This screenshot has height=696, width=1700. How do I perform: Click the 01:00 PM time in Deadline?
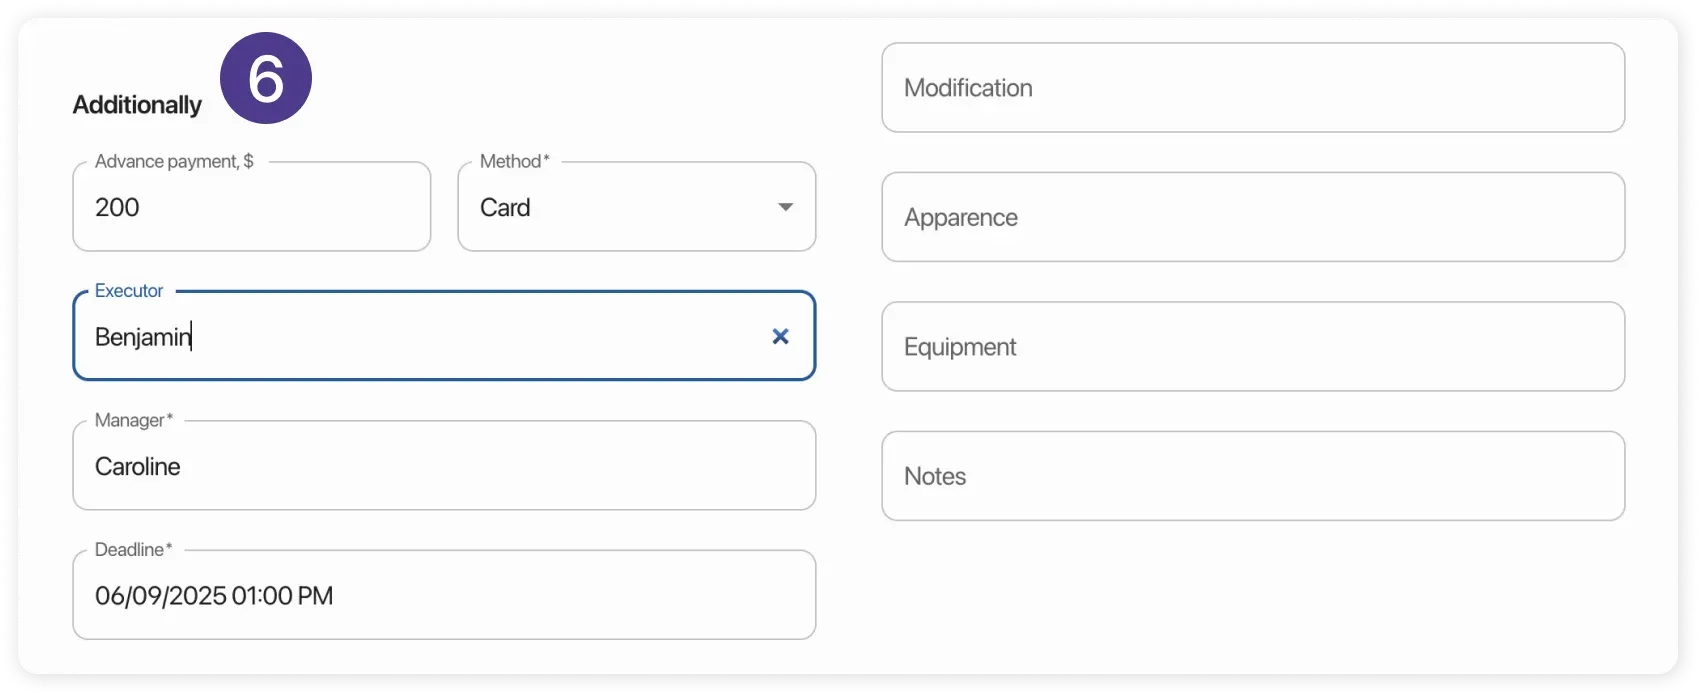pos(282,596)
